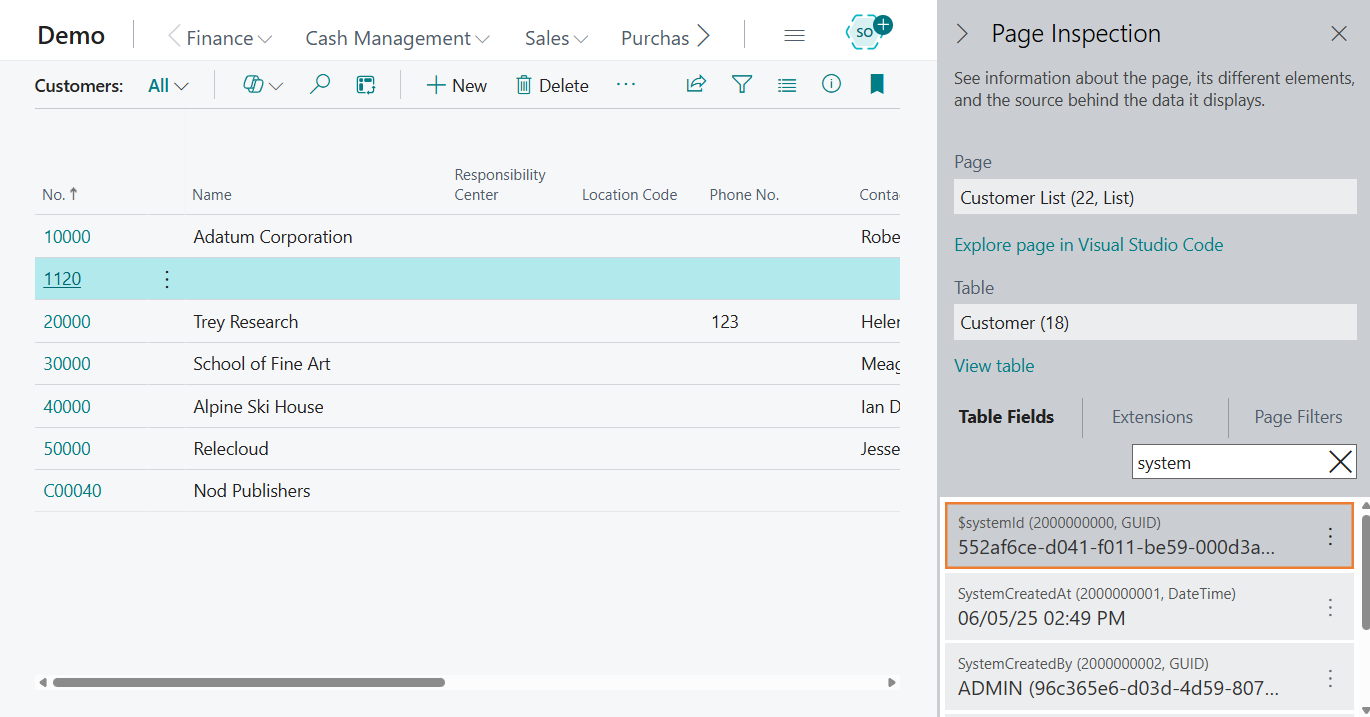Click the View table link

[993, 366]
